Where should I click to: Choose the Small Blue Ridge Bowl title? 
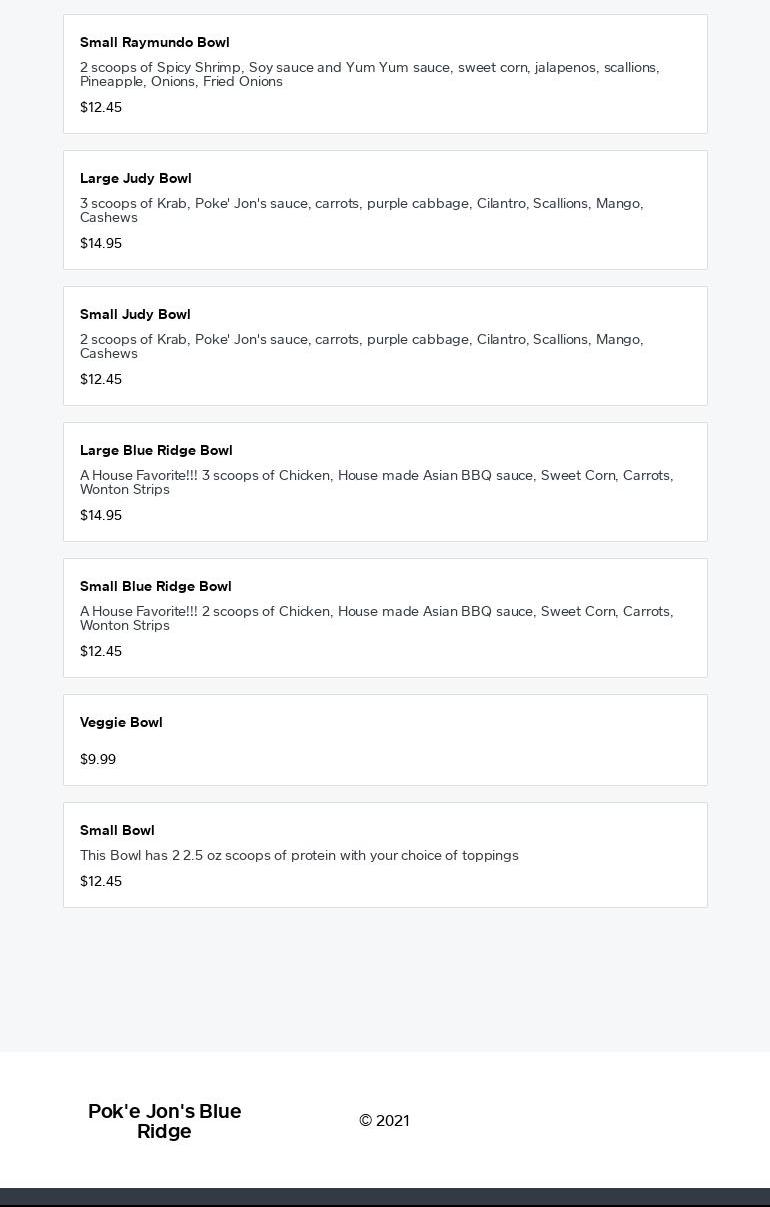(156, 586)
